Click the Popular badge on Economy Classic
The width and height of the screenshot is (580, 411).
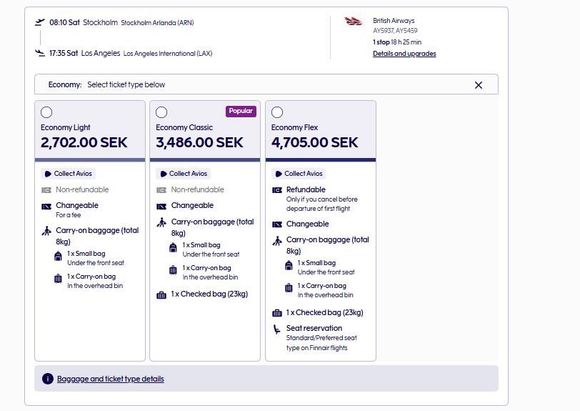[x=241, y=111]
